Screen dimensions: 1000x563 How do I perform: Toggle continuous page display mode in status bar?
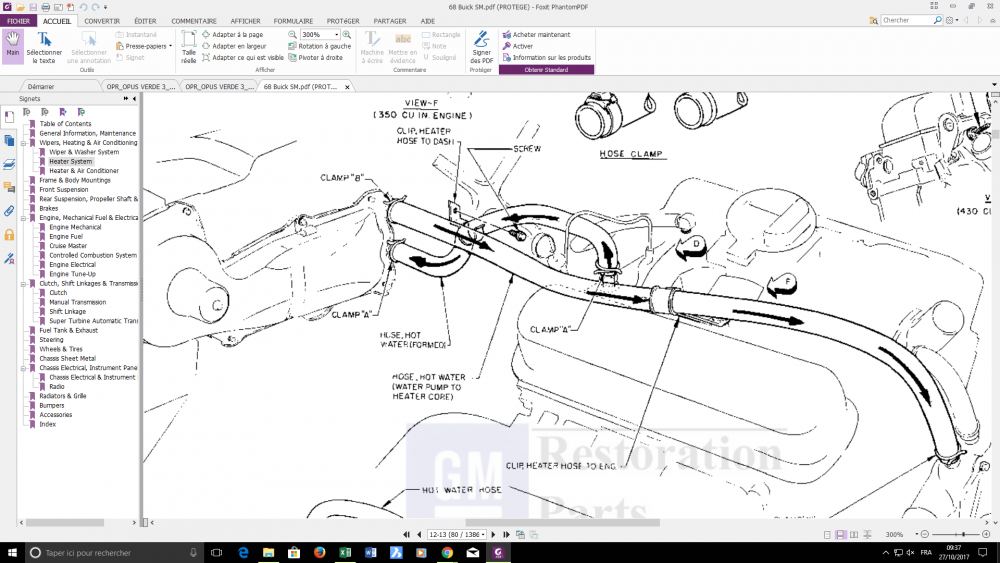point(840,535)
